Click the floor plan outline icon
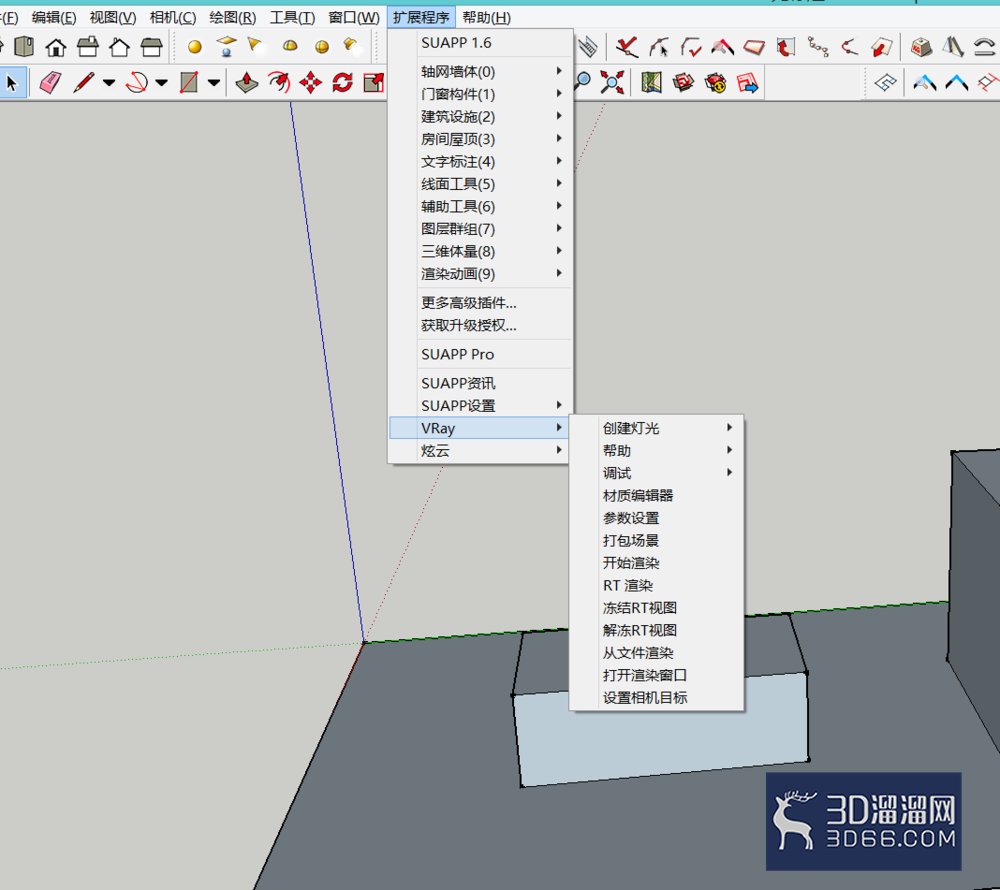This screenshot has height=890, width=1000. 885,82
